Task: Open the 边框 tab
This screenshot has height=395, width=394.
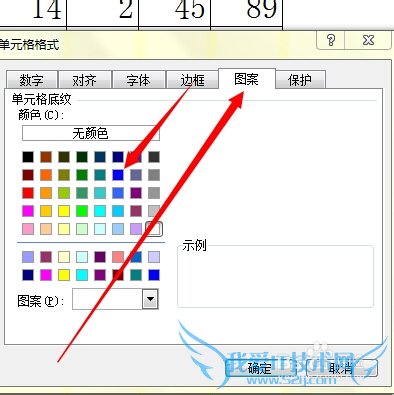Action: pyautogui.click(x=192, y=80)
